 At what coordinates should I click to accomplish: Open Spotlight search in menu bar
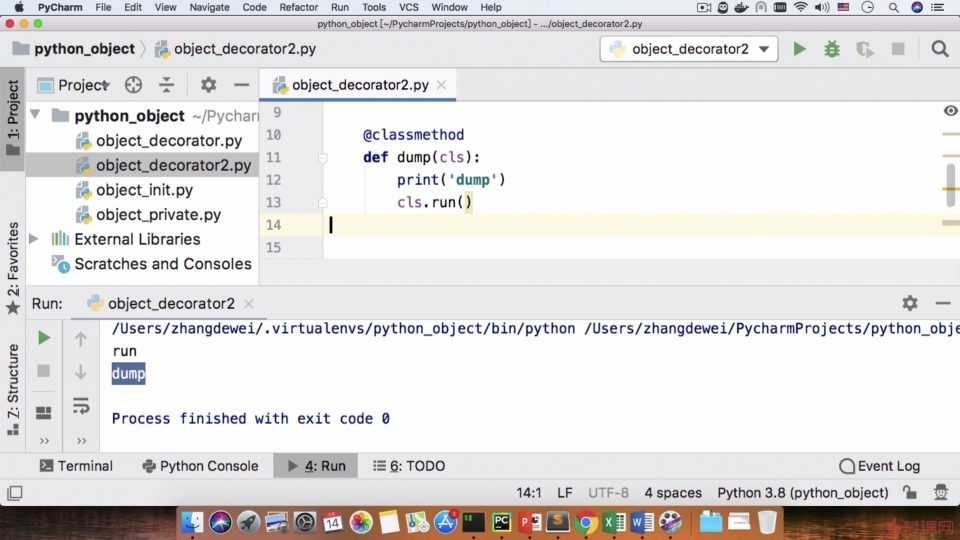tap(893, 7)
